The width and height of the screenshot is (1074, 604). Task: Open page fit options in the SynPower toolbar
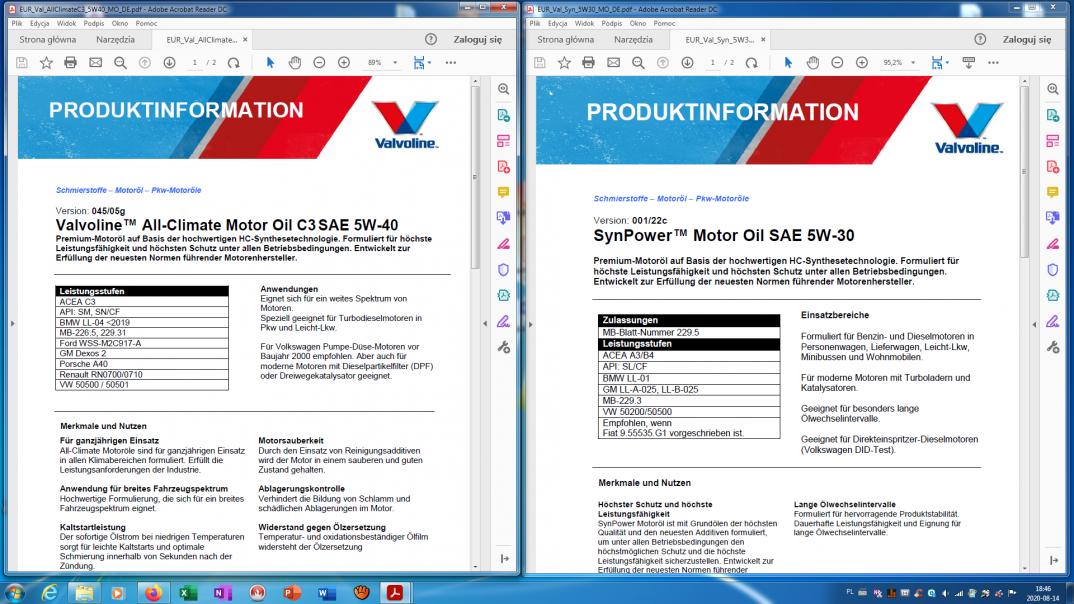(939, 63)
